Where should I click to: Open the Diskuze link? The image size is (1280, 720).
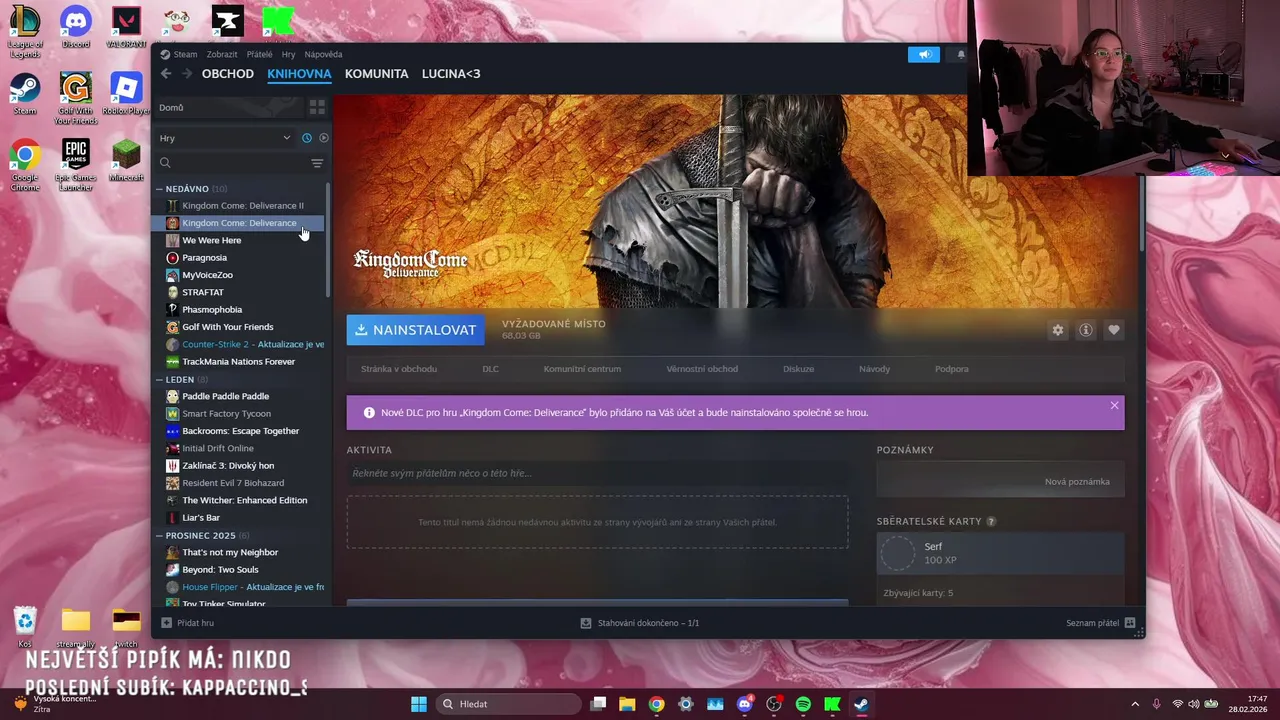click(x=798, y=369)
